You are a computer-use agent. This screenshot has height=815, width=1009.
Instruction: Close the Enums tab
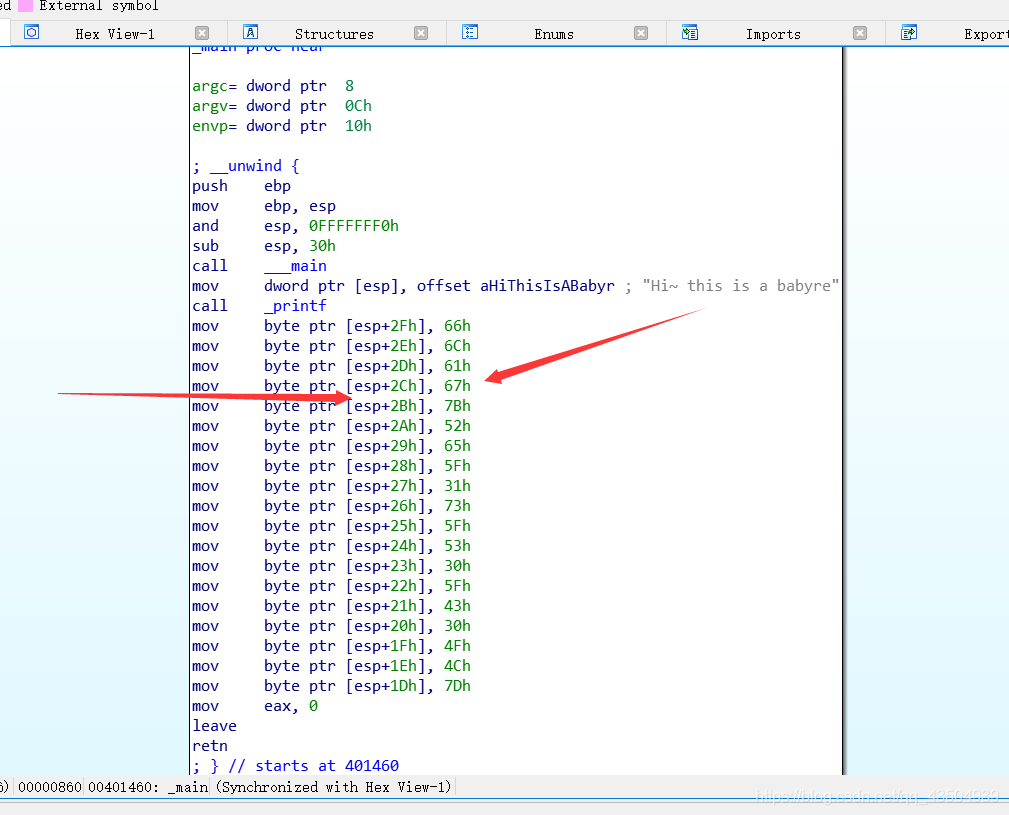coord(641,33)
